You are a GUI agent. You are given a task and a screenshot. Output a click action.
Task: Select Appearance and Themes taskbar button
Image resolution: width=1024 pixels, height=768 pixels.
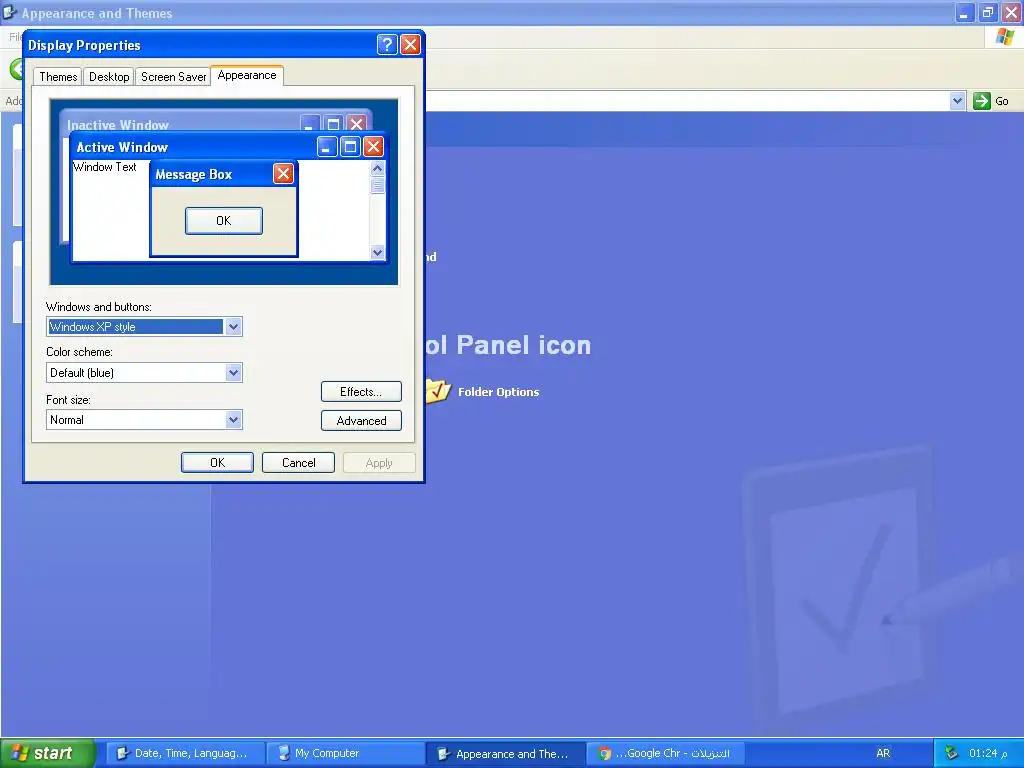coord(506,753)
